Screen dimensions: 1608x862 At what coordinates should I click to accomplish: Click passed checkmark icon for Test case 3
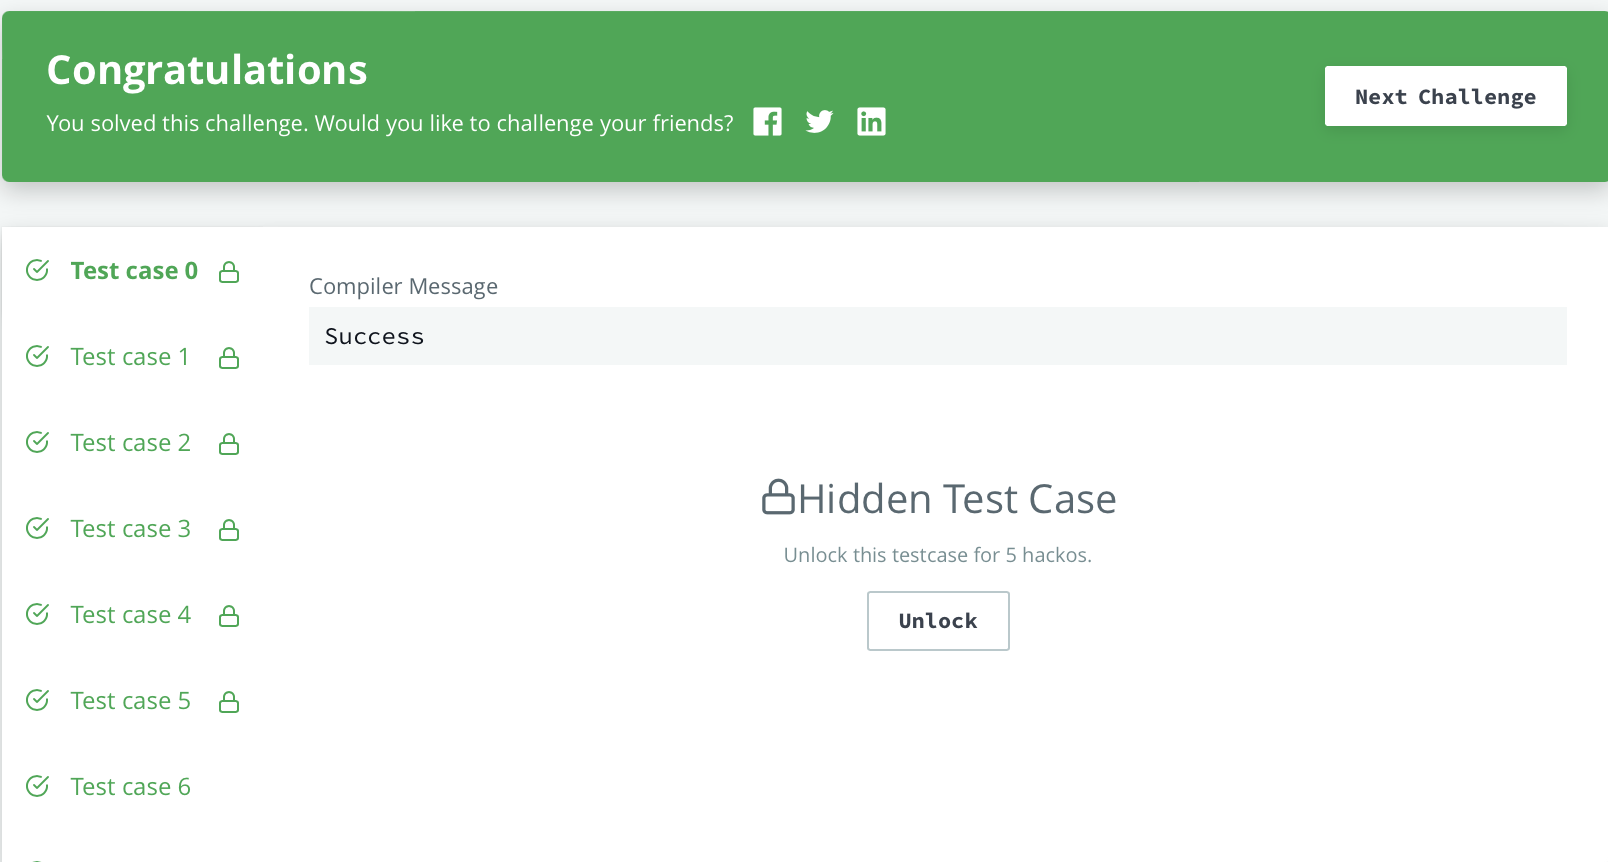click(37, 528)
